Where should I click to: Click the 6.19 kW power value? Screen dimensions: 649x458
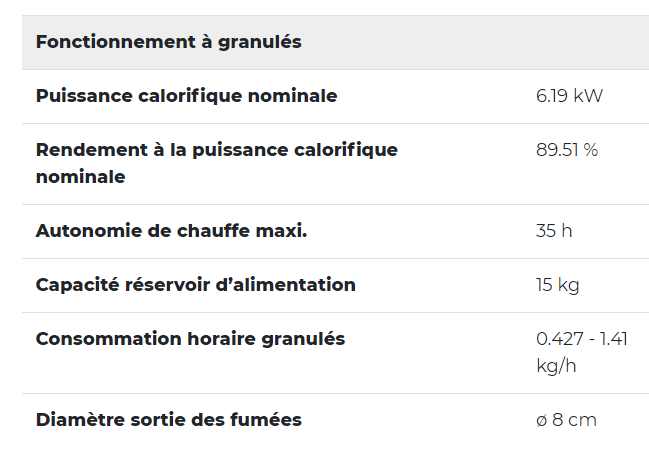pos(569,96)
